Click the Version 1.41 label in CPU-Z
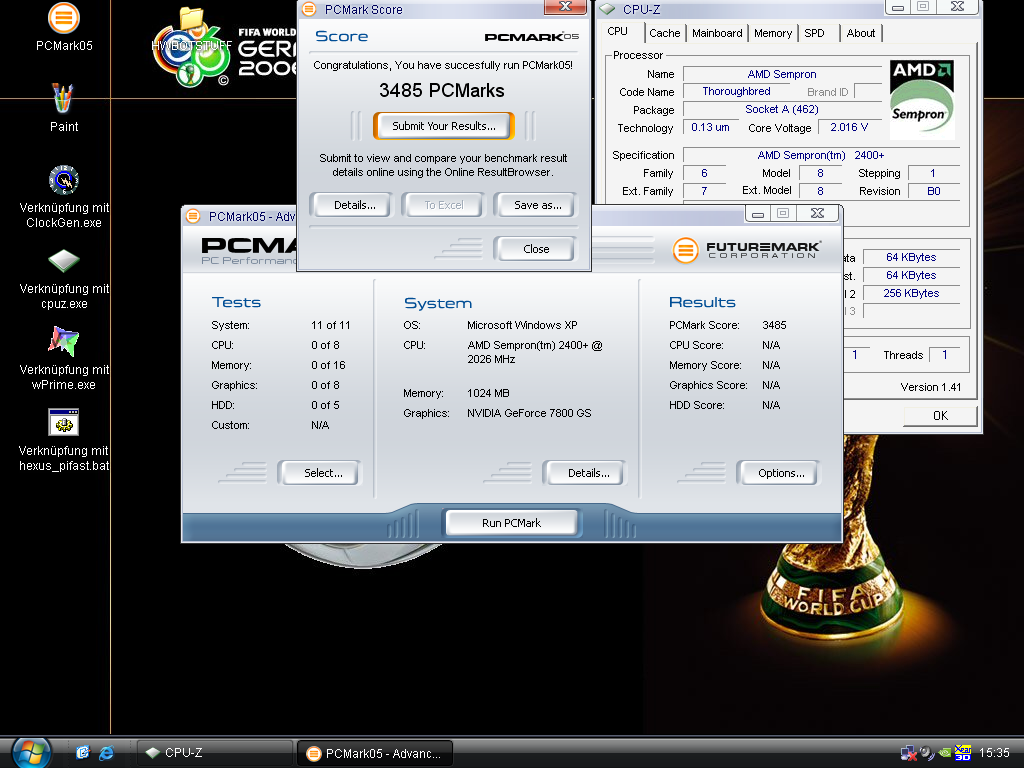This screenshot has height=768, width=1024. point(931,387)
